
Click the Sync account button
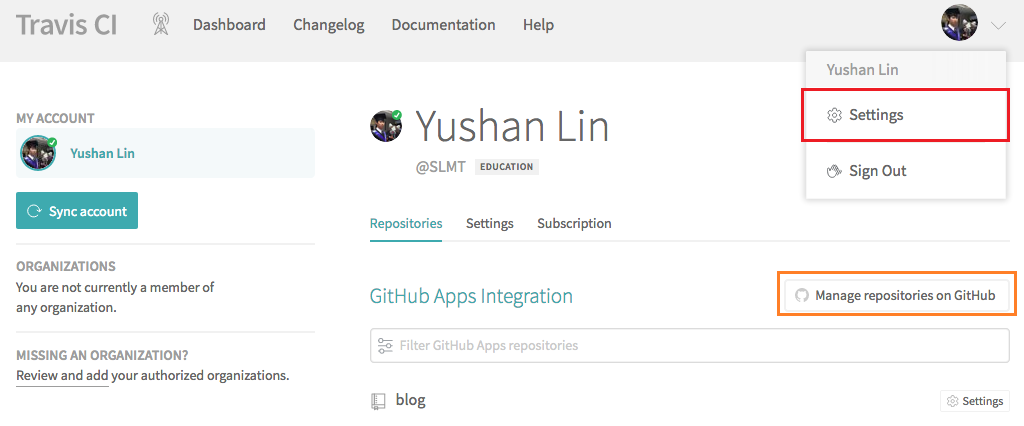(77, 210)
